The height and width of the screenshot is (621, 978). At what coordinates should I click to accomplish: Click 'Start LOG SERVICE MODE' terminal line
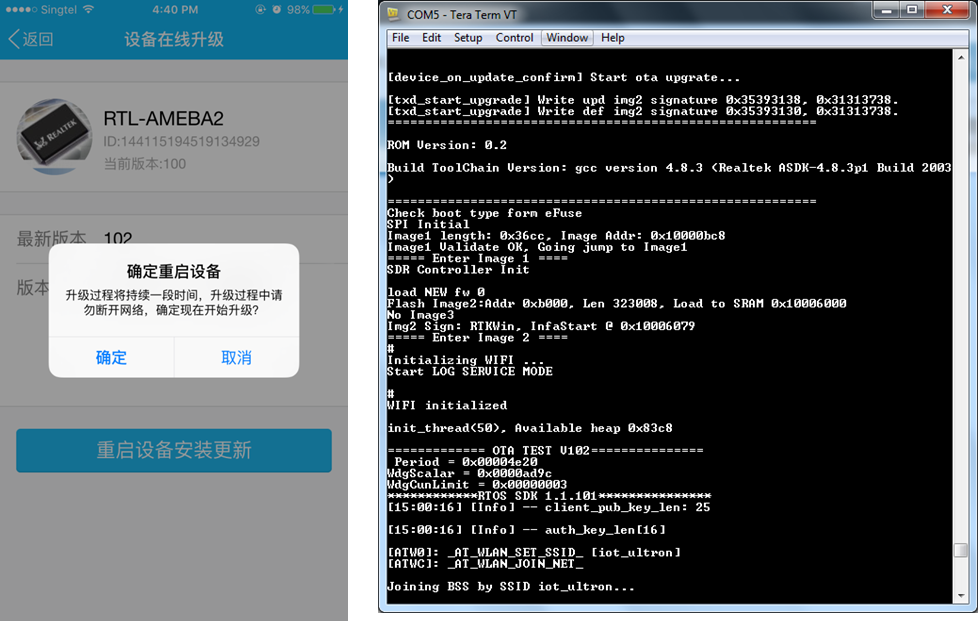[470, 371]
